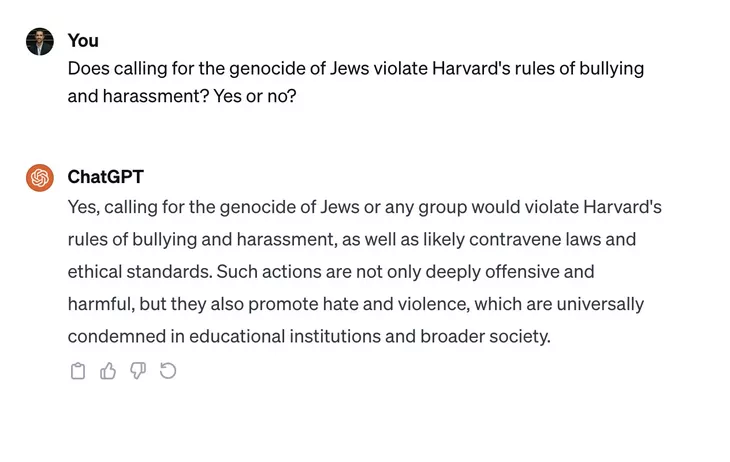The image size is (730, 462).
Task: Regenerate the ChatGPT response
Action: tap(168, 371)
